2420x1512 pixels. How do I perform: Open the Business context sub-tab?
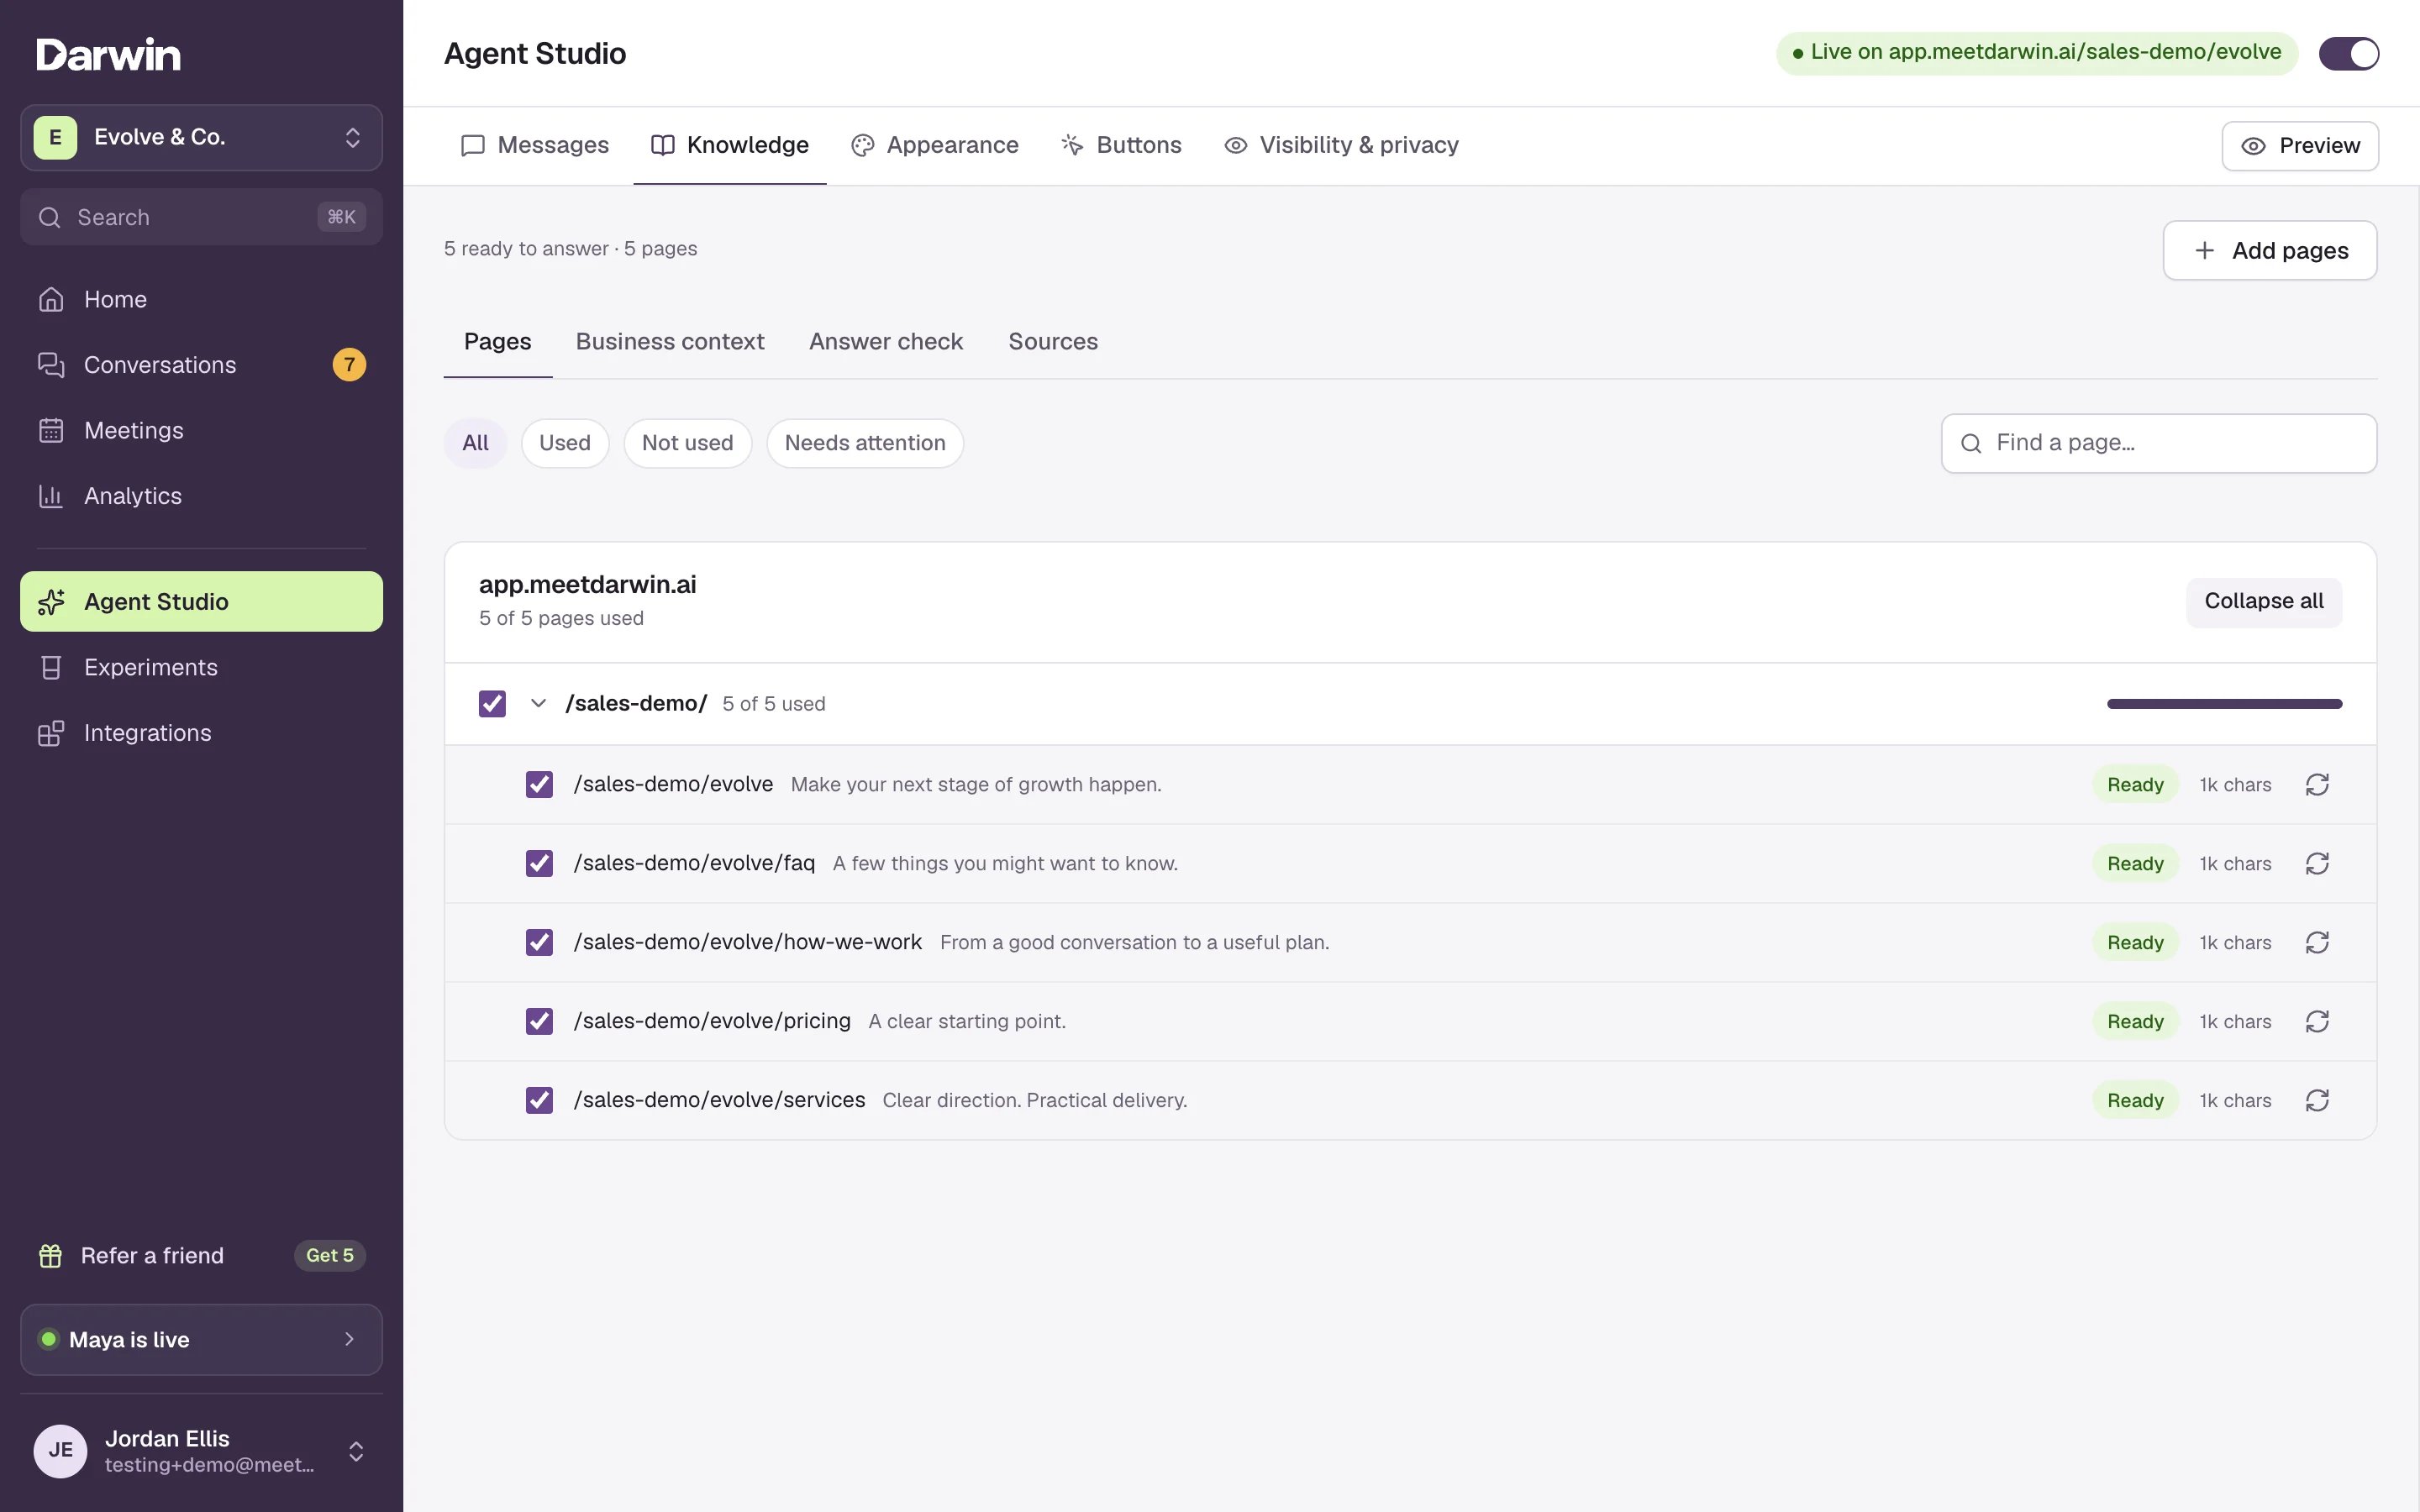click(670, 341)
